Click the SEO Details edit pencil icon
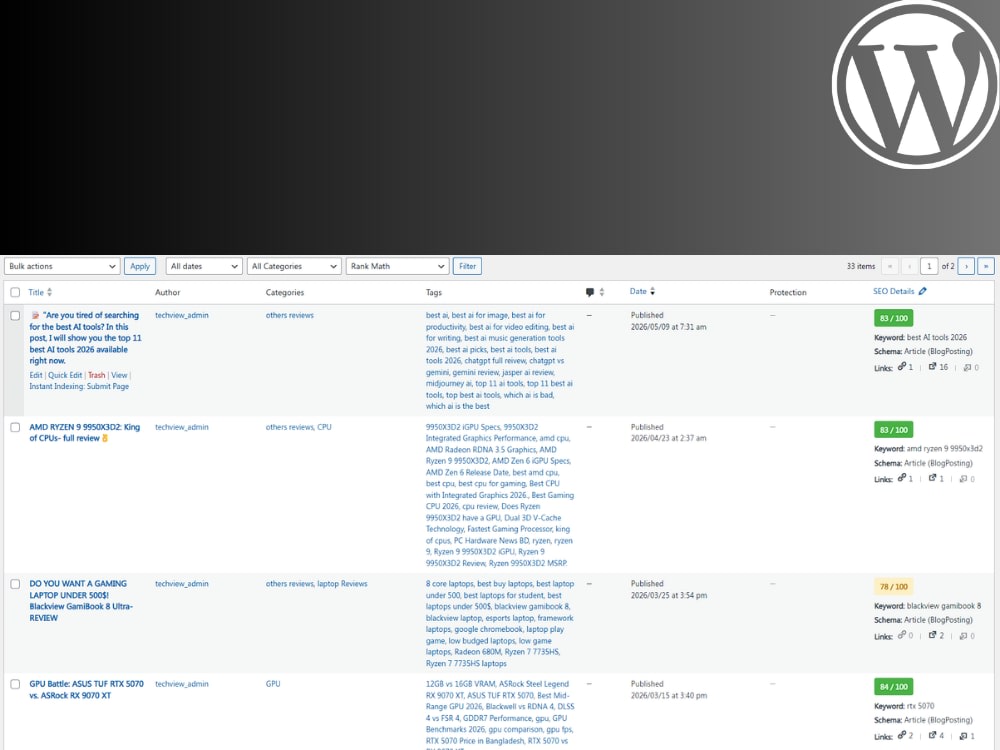The image size is (1000, 750). 922,291
